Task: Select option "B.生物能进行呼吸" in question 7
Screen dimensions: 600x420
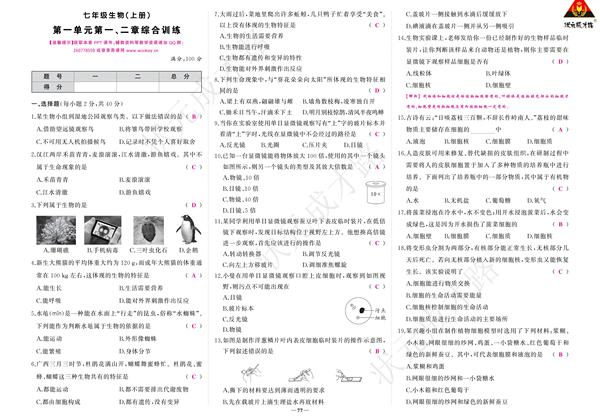Action: coord(245,47)
